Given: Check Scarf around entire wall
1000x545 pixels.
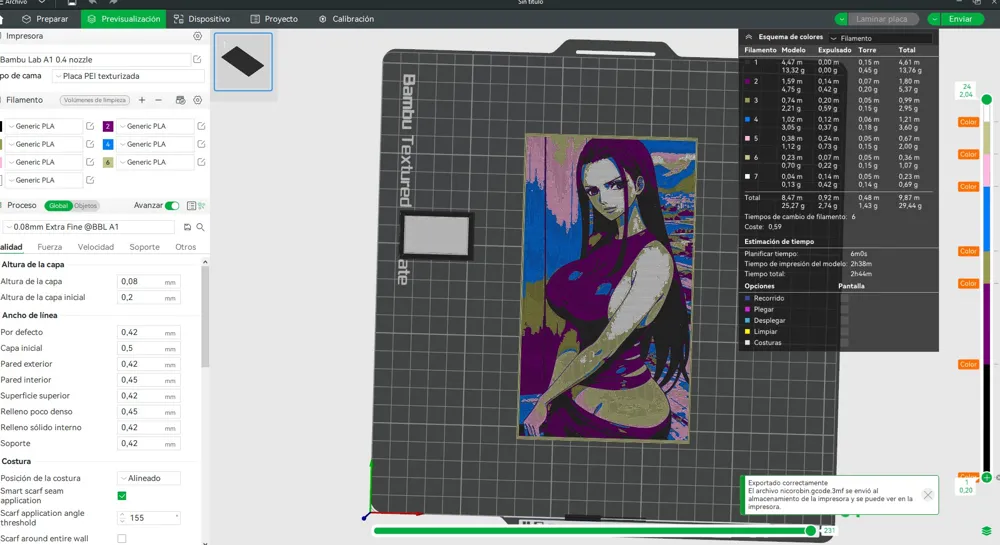Looking at the screenshot, I should 122,539.
